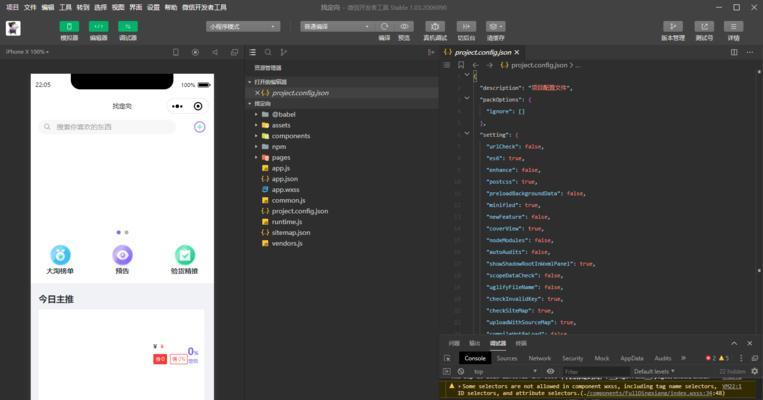Toggle the Editor (编辑器) panel button
The width and height of the screenshot is (763, 400).
pyautogui.click(x=98, y=26)
